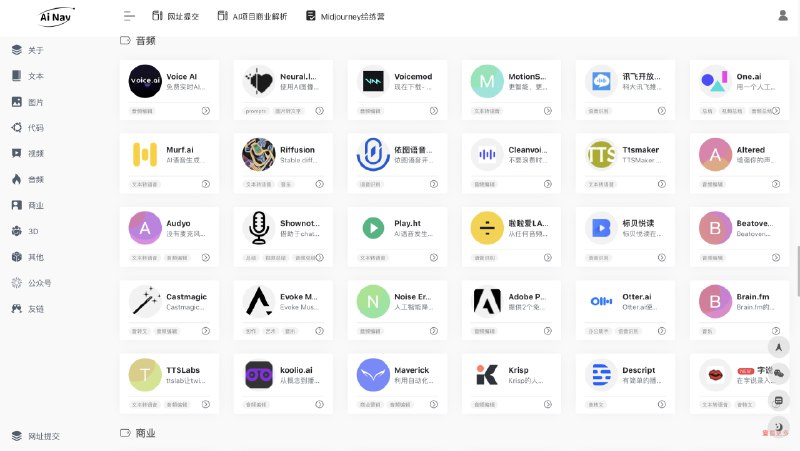800x451 pixels.
Task: Select 代码 in the sidebar
Action: [36, 128]
